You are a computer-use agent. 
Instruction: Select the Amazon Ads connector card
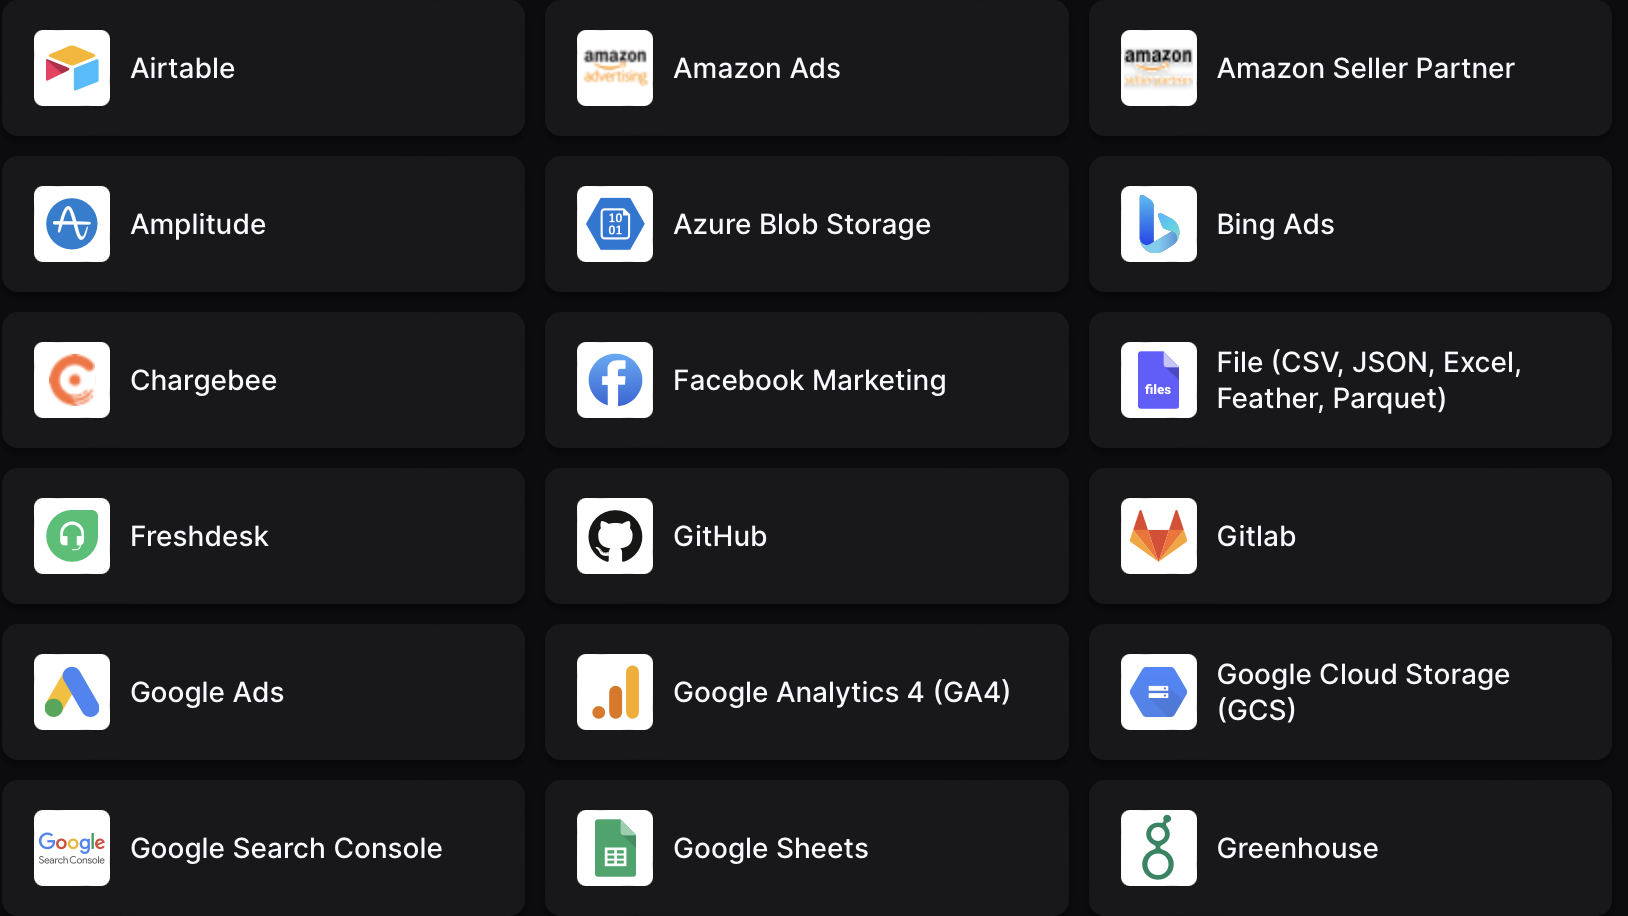coord(806,68)
